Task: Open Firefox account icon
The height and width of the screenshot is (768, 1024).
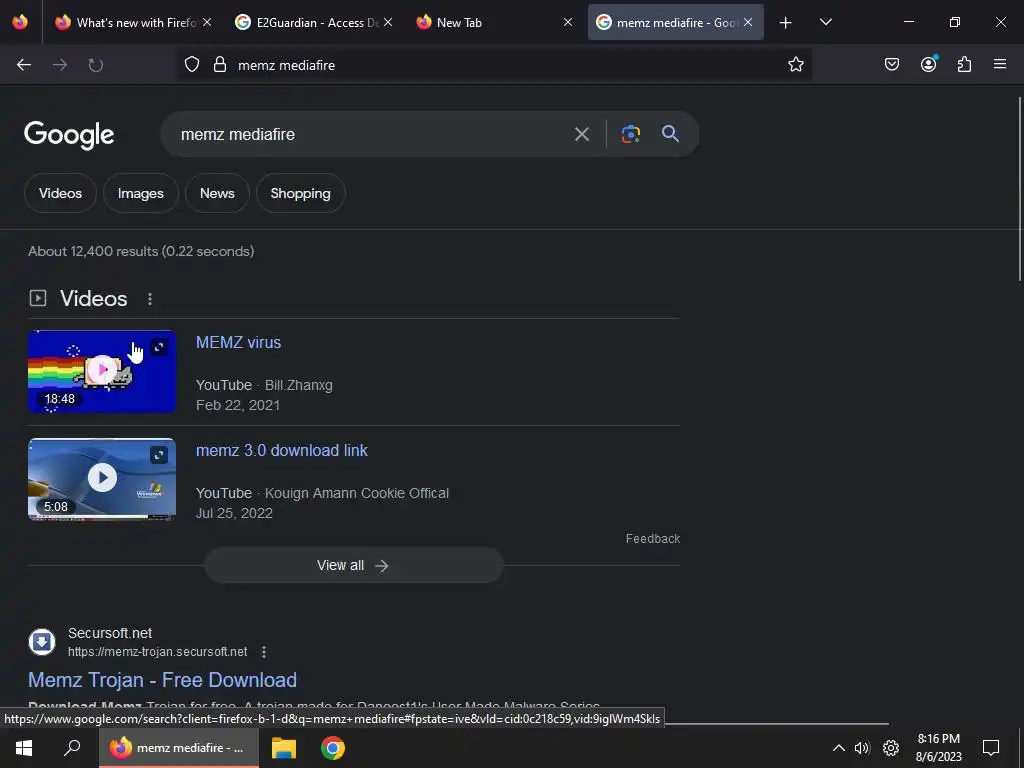Action: [929, 64]
